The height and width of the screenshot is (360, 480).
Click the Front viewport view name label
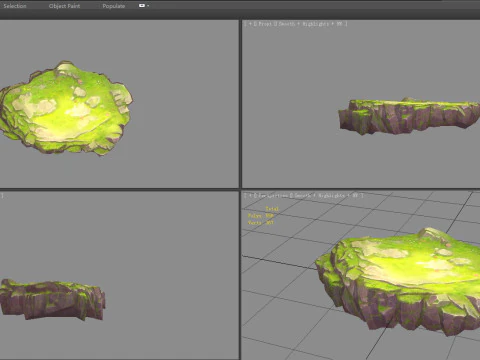point(265,24)
